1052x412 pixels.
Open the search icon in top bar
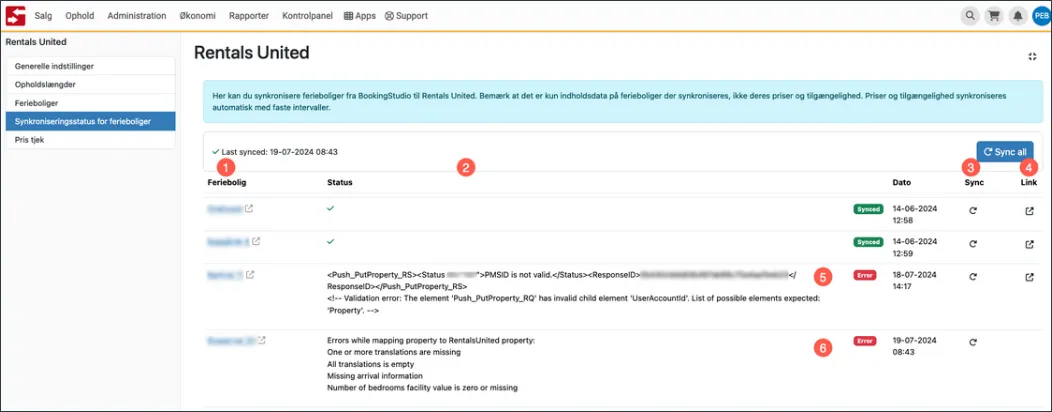click(970, 16)
